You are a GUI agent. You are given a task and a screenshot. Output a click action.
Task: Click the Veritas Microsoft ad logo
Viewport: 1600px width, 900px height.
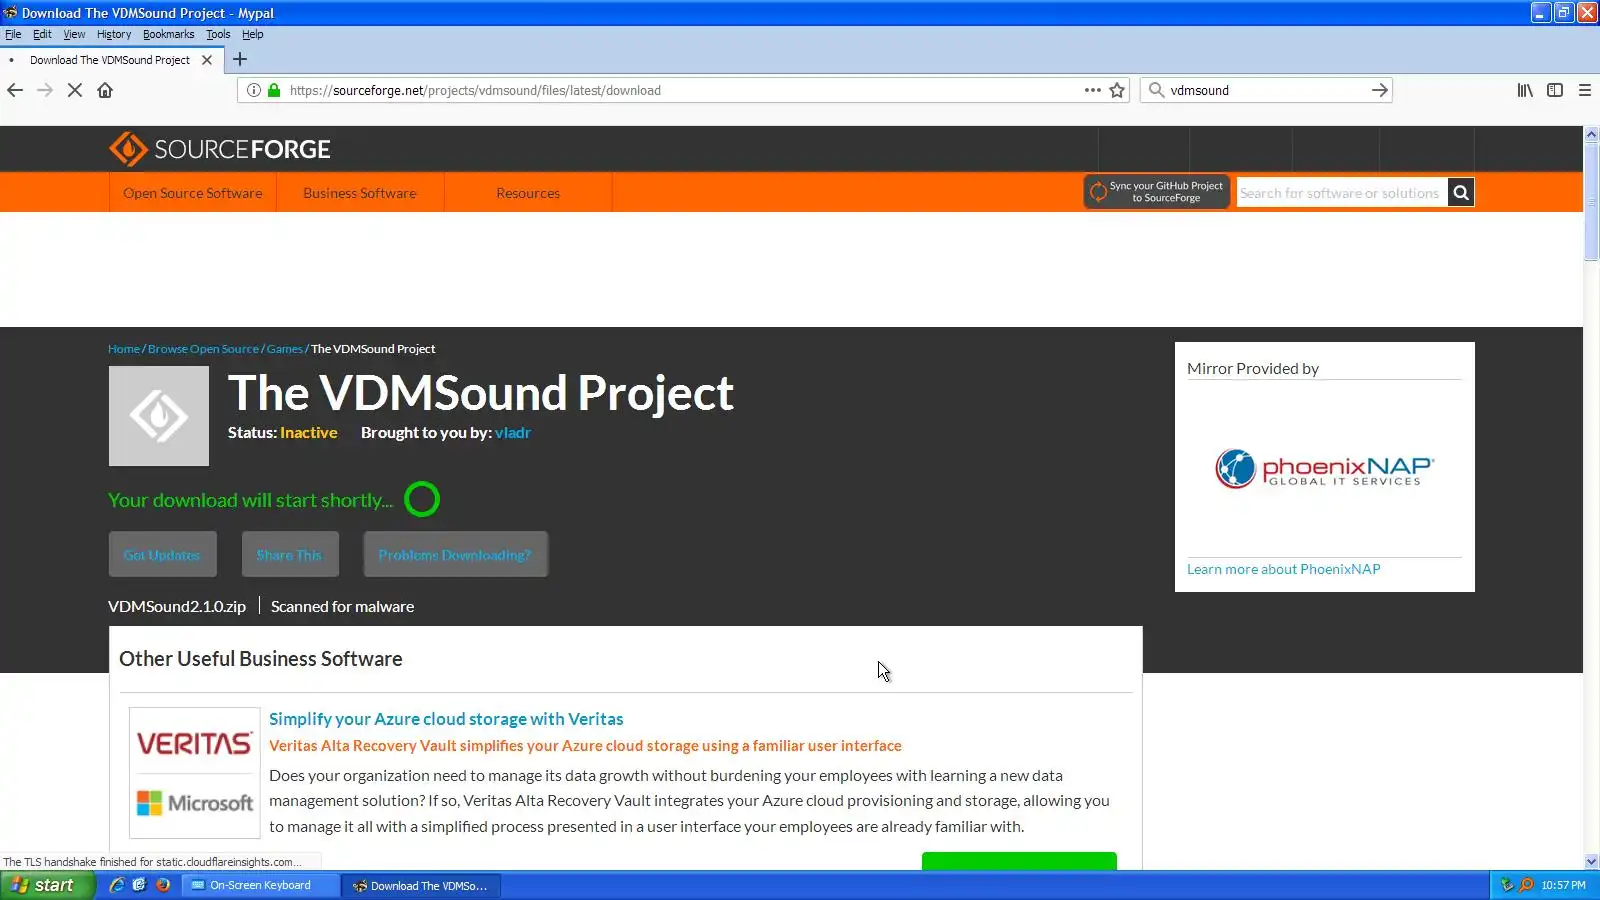[x=195, y=773]
